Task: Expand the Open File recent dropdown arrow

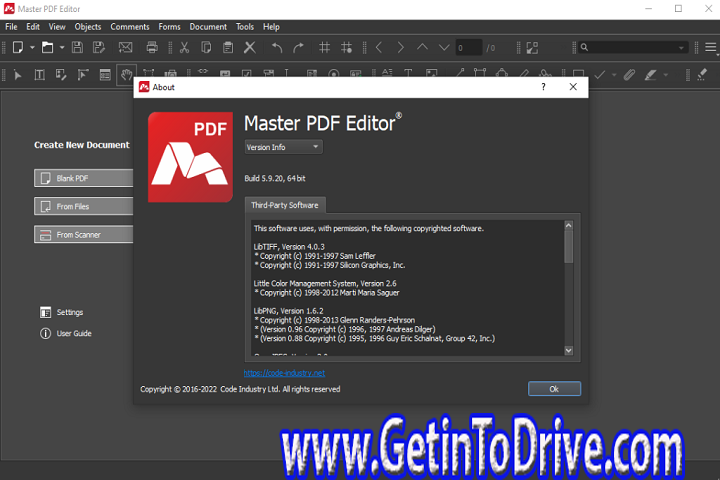Action: 62,47
